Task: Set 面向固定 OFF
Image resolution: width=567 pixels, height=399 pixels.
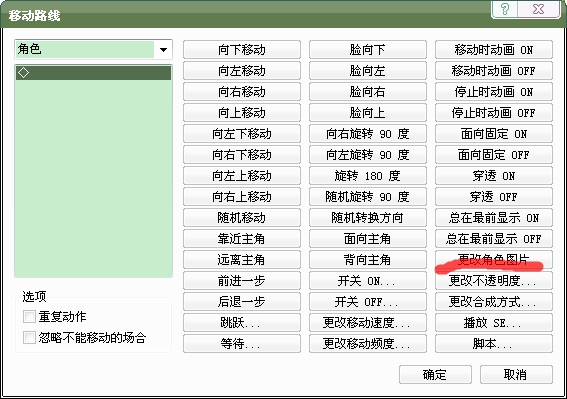Action: point(494,154)
